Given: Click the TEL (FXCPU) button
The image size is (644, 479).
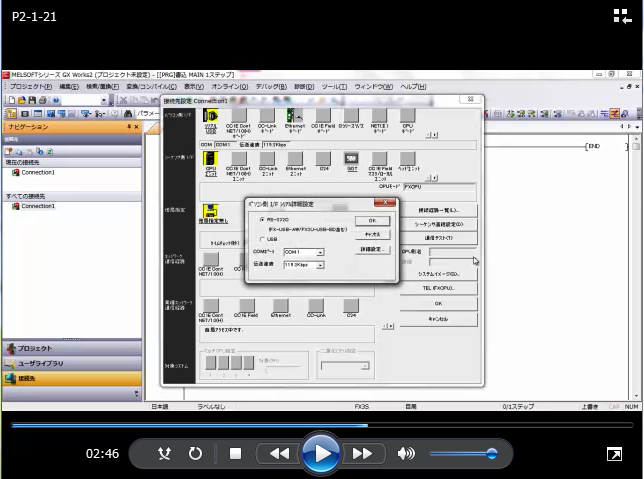Looking at the screenshot, I should click(x=439, y=288).
